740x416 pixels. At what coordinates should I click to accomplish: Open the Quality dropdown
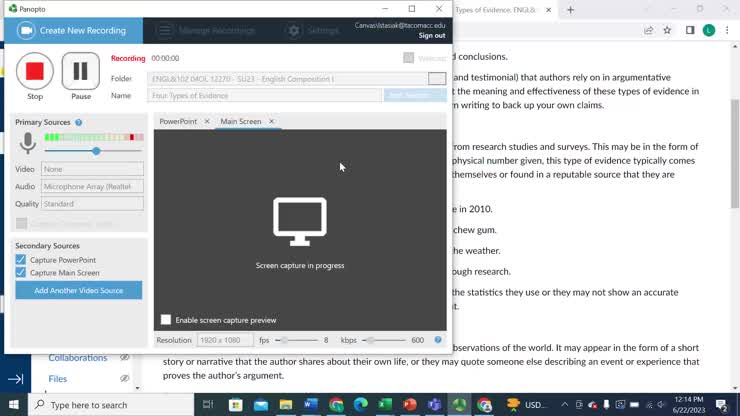(x=92, y=204)
